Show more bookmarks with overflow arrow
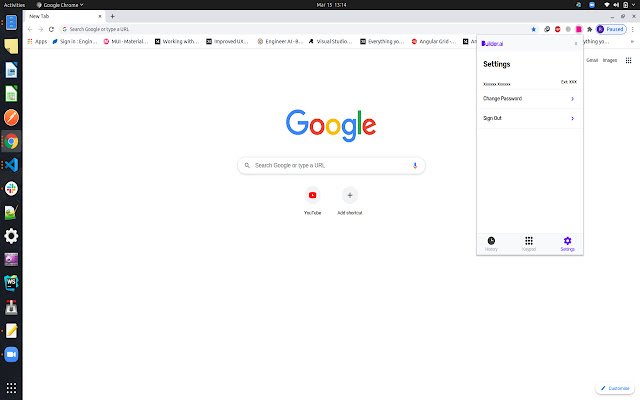Viewport: 640px width, 400px height. pyautogui.click(x=632, y=41)
